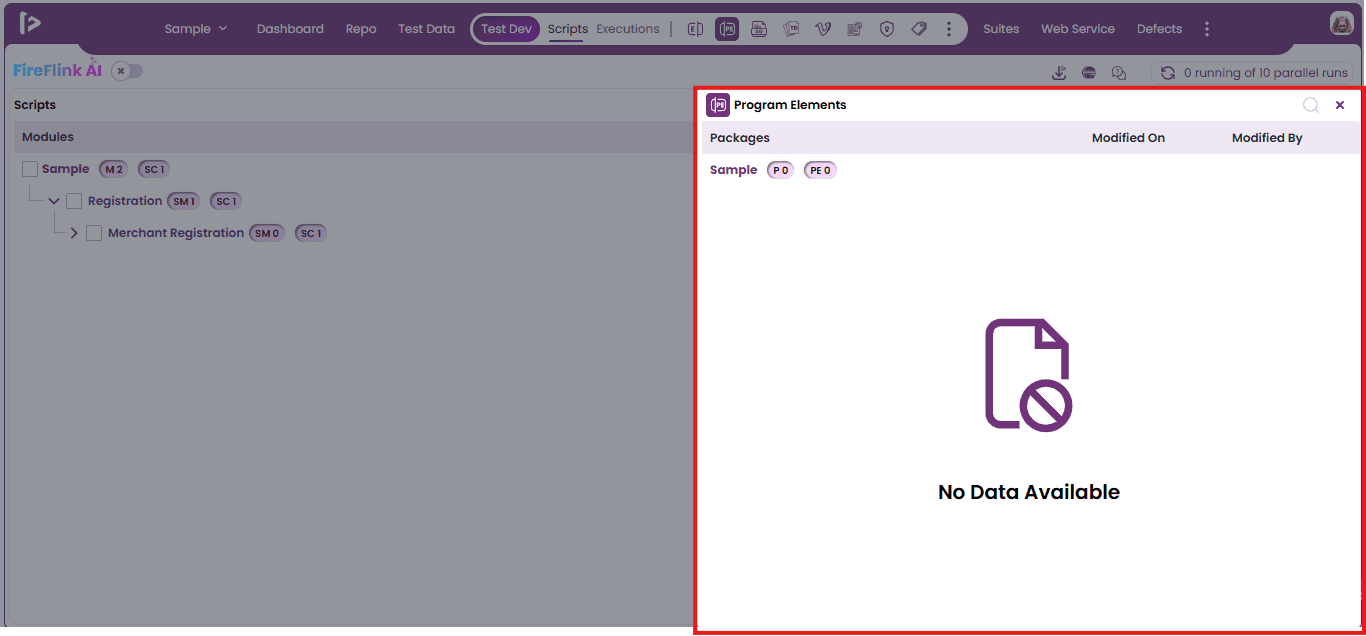Click the SC 1 badge on Registration row
Screen dimensions: 1366x636
pos(226,201)
